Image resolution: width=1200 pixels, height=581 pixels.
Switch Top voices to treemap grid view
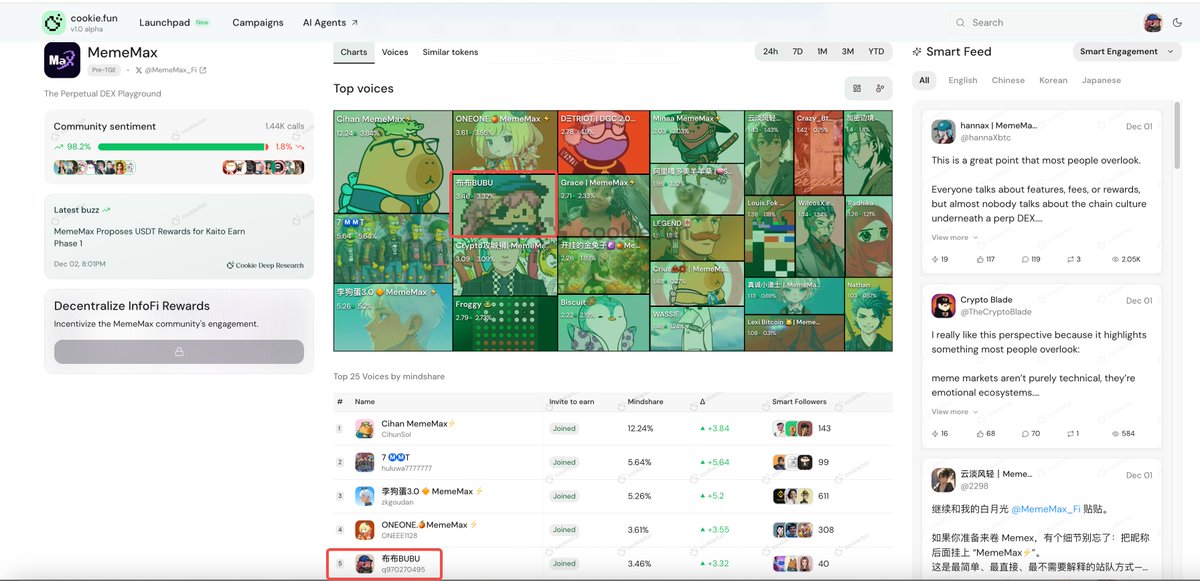click(x=857, y=88)
